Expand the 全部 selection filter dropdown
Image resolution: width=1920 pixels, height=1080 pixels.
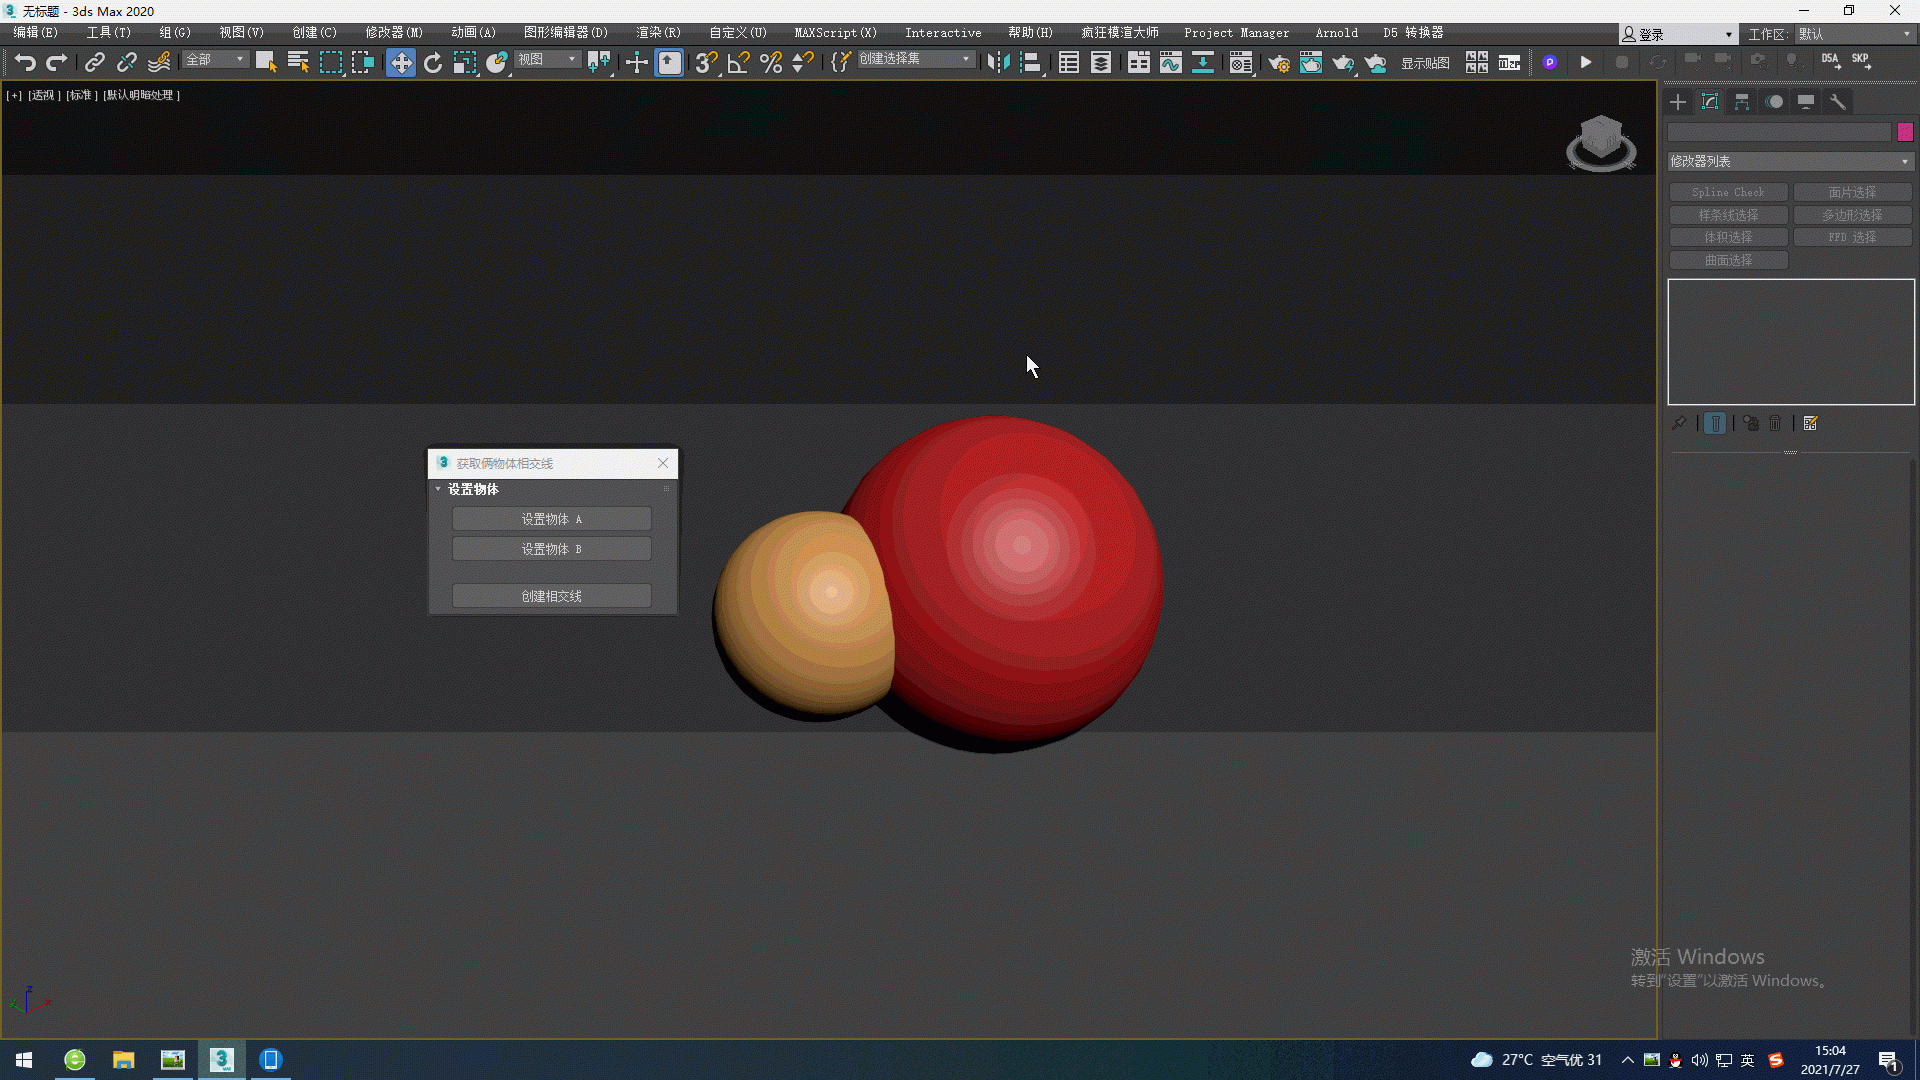click(x=215, y=60)
